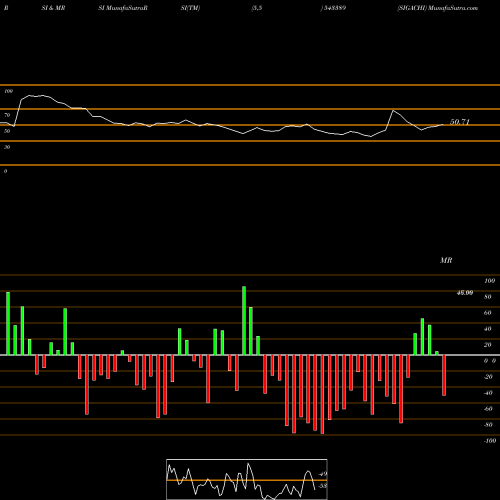
Task: Click the MR axis label -100
Action: pos(490,441)
